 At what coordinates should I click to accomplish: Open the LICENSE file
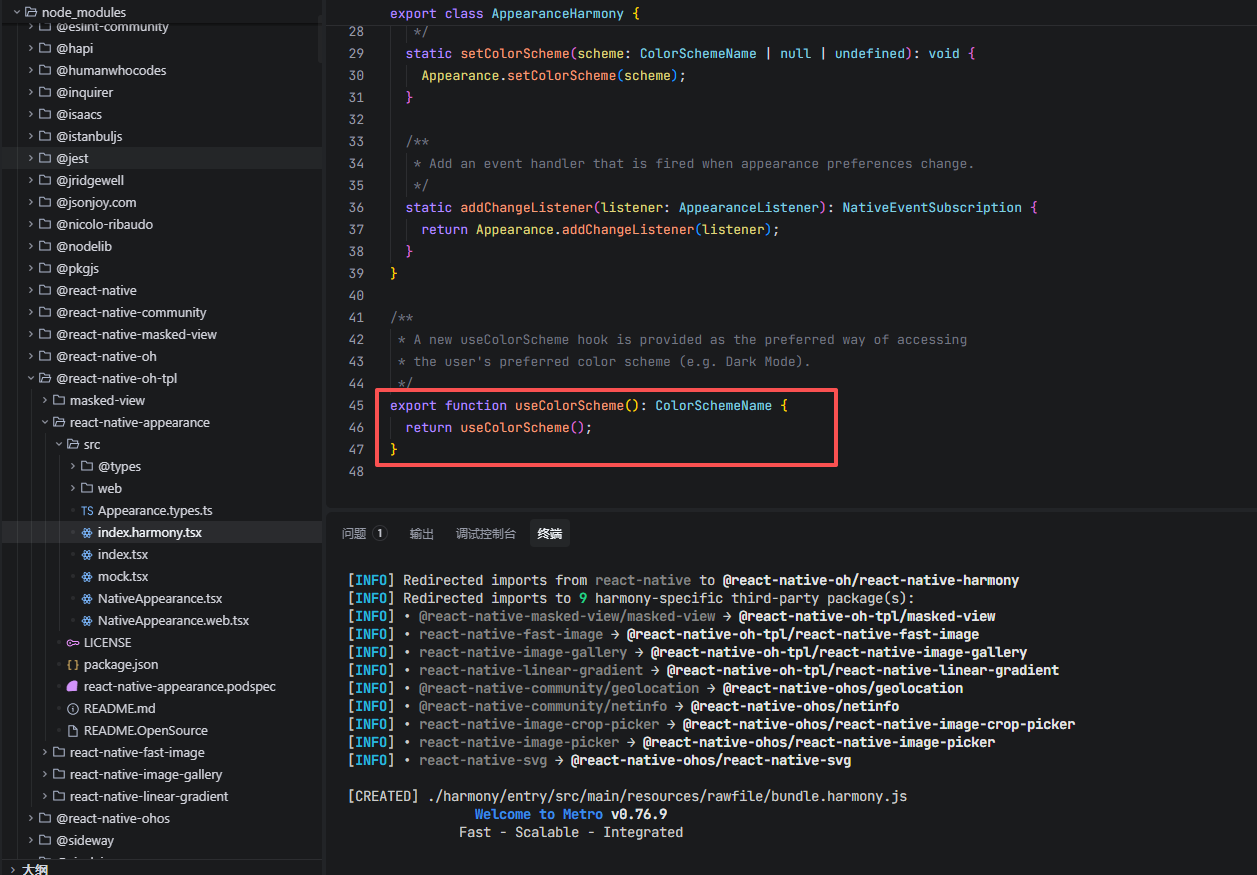click(107, 642)
